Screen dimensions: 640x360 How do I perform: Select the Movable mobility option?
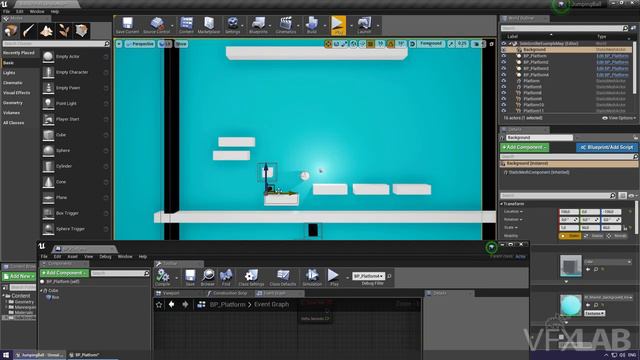coord(616,236)
